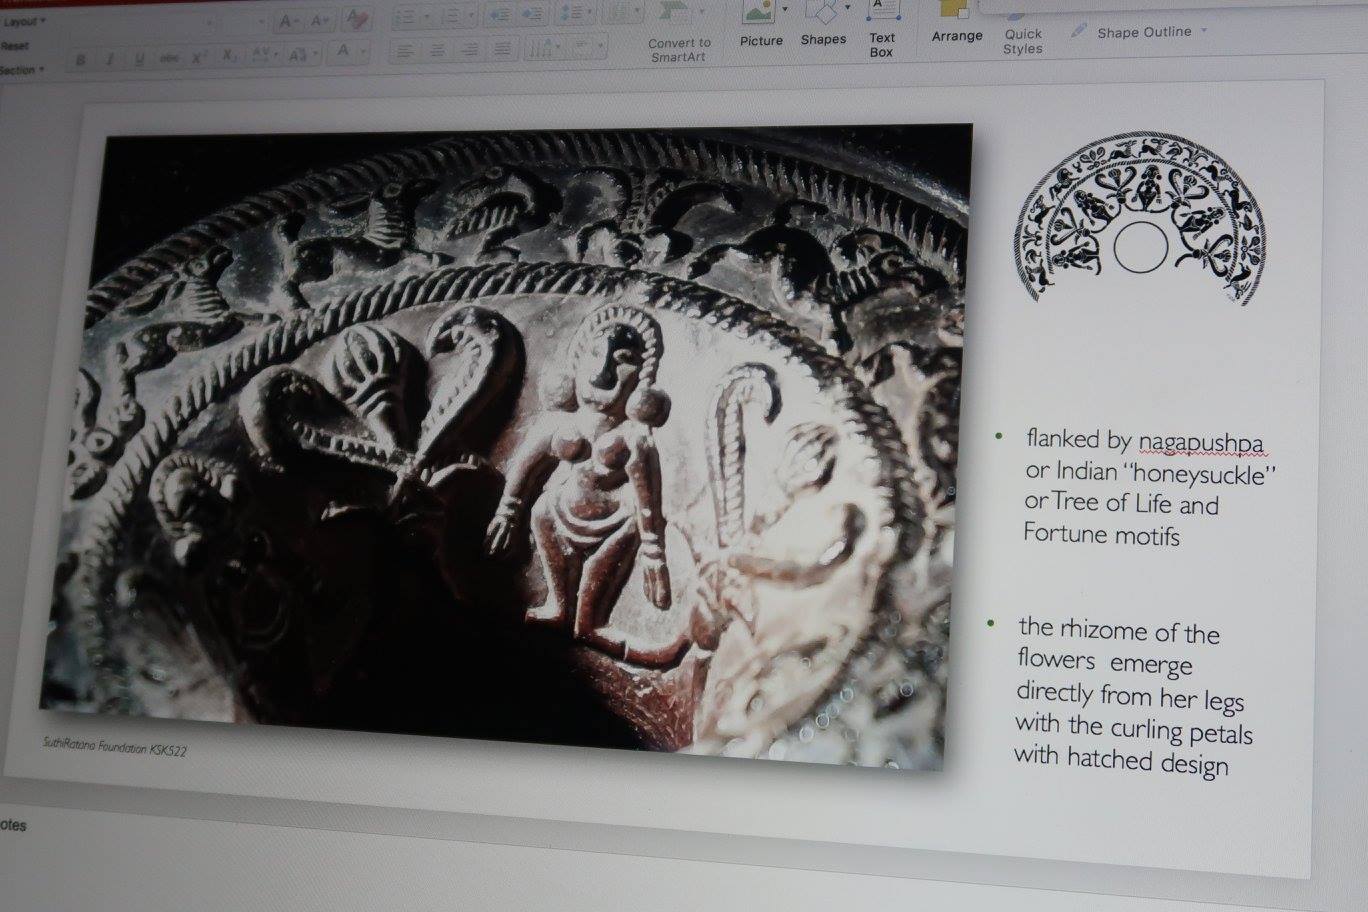
Task: Justify the paragraph text
Action: 502,49
